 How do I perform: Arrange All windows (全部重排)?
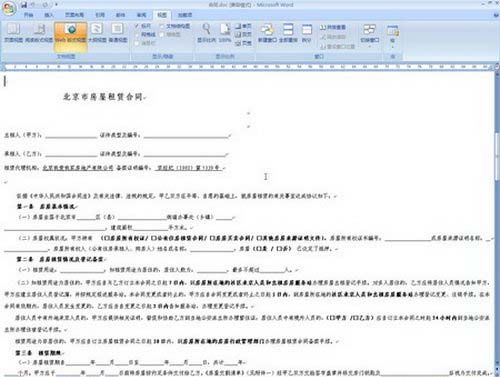[x=288, y=33]
